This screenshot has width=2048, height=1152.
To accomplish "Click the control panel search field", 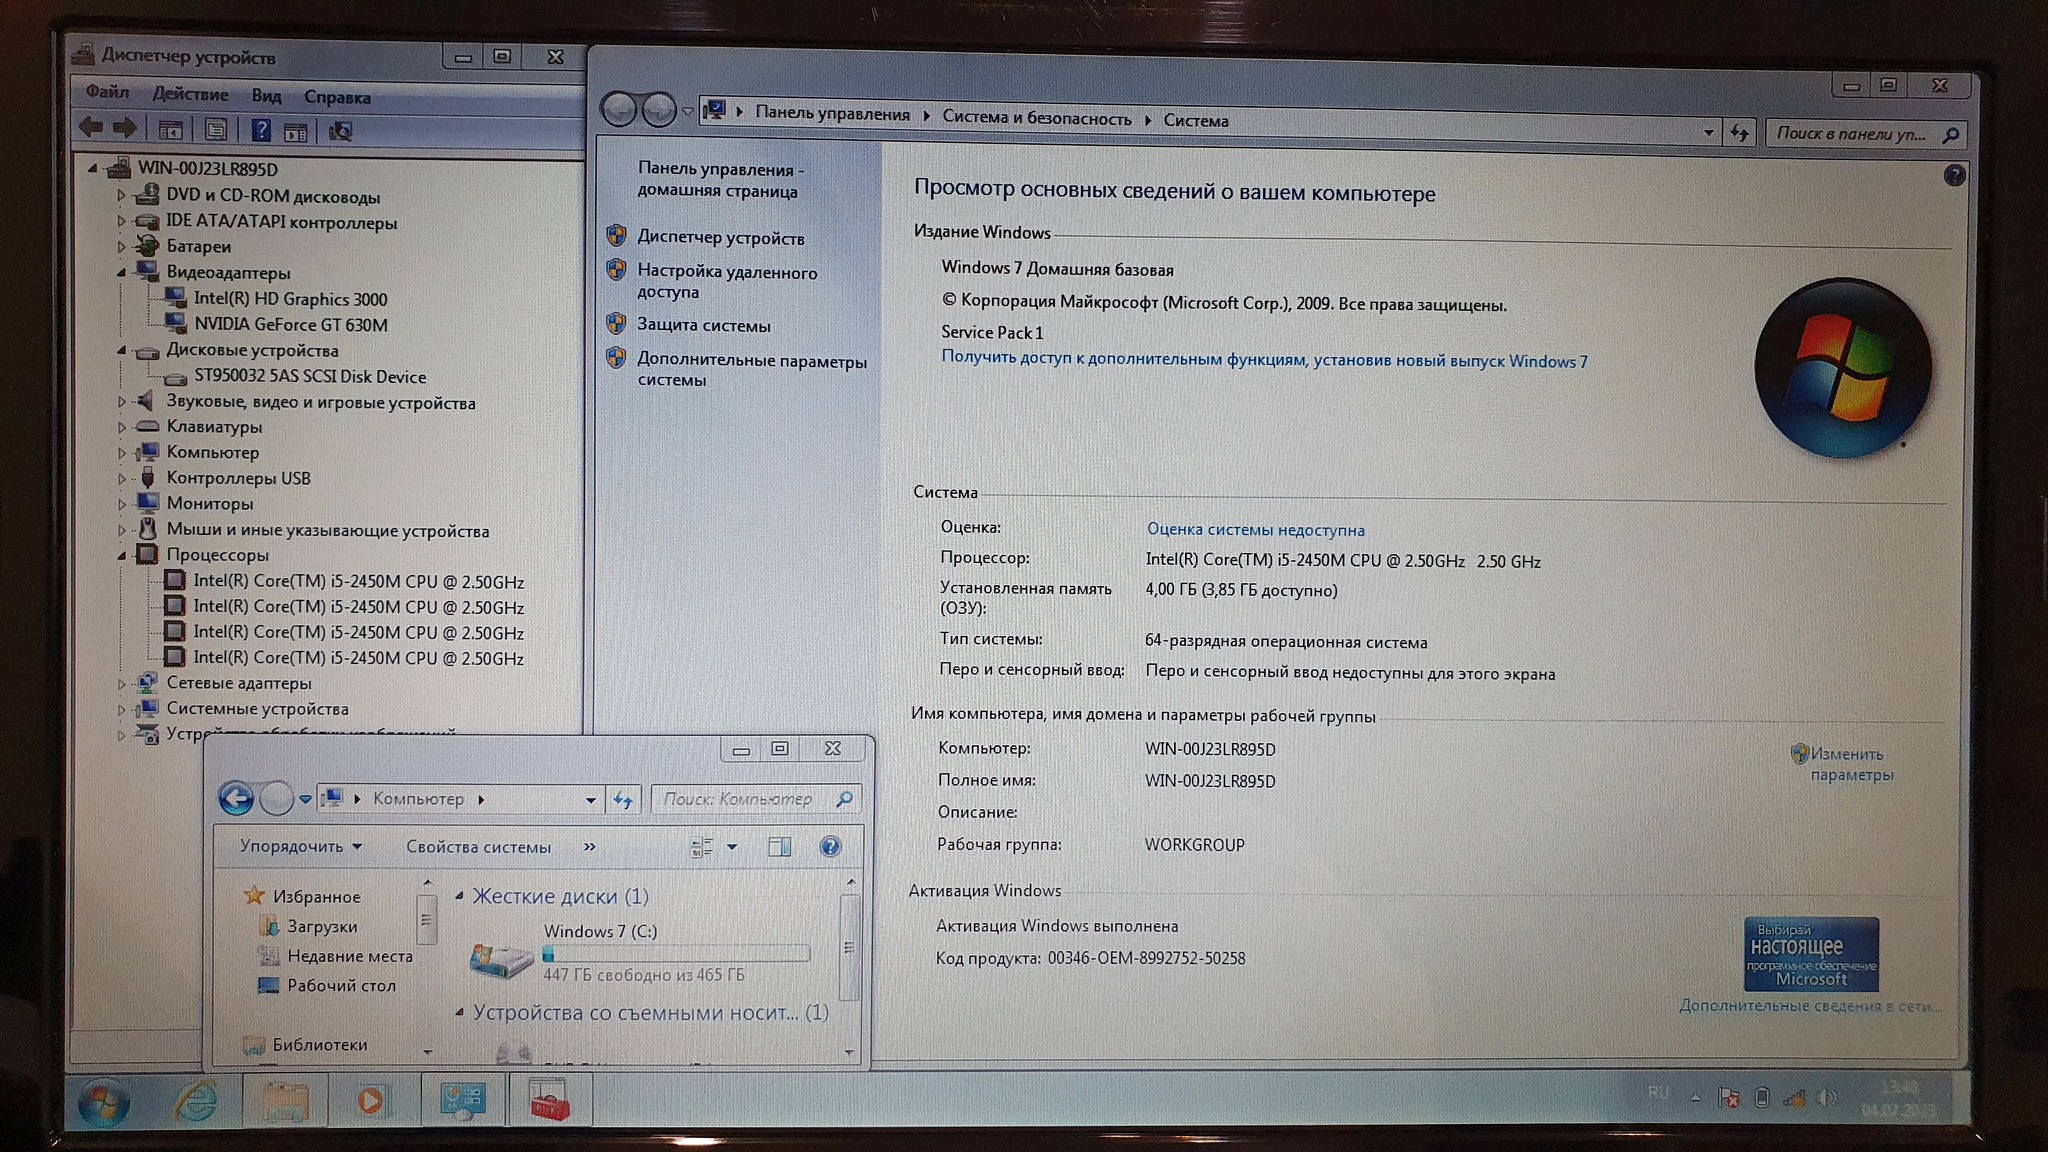I will (1852, 133).
